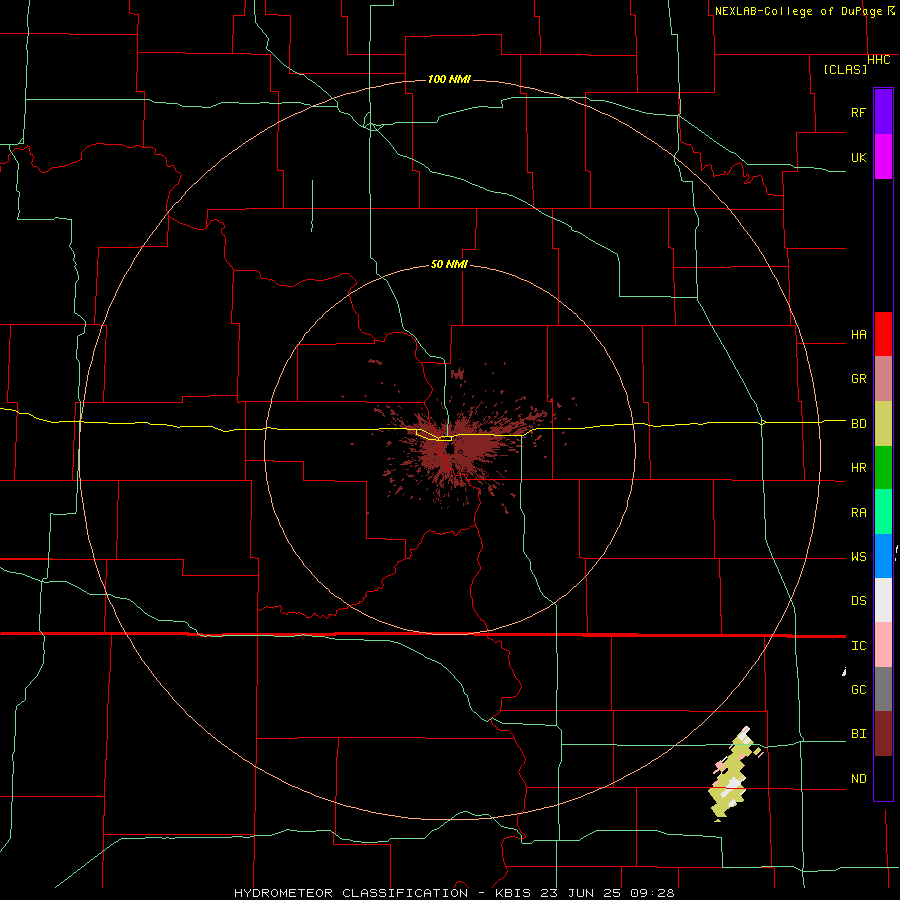Select the GR pinkish legend swatch
This screenshot has height=900, width=900.
pos(883,379)
